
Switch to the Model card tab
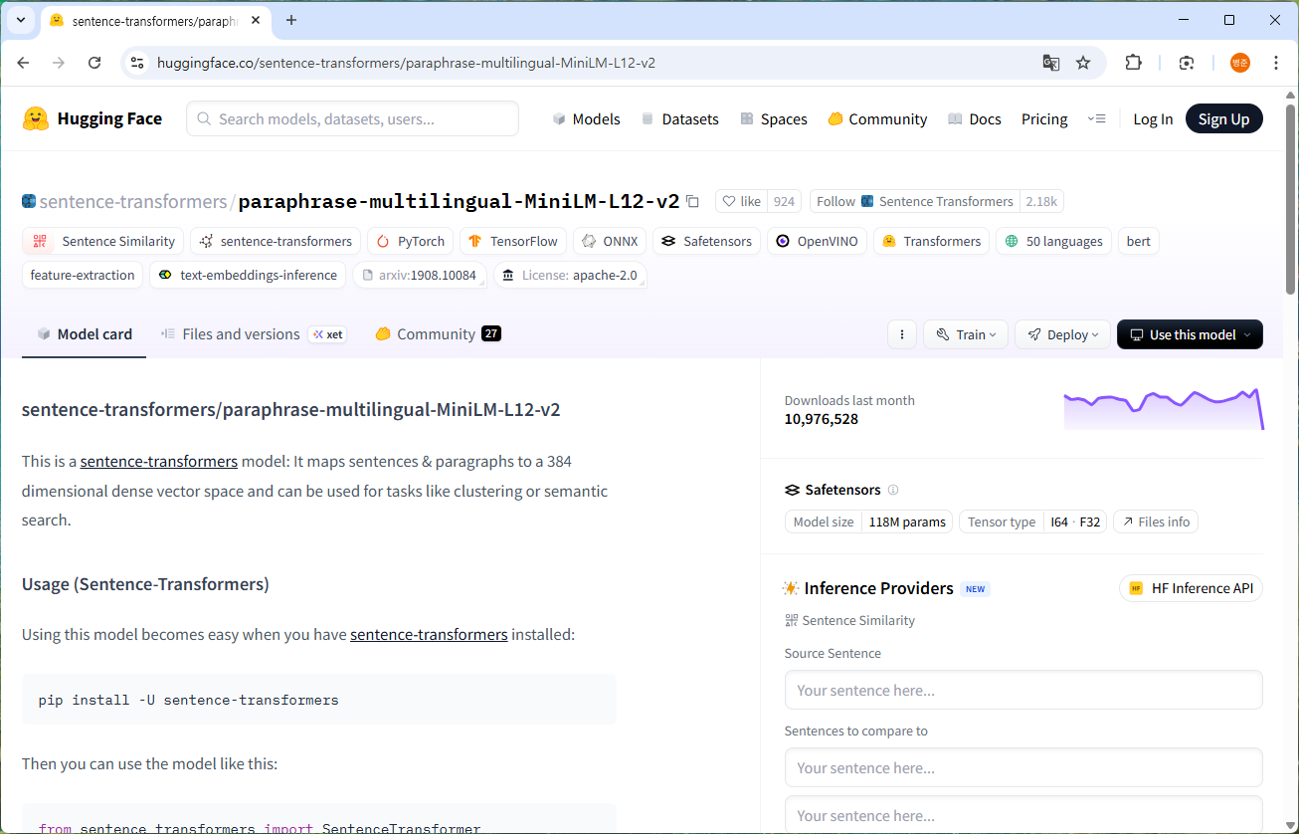coord(84,335)
